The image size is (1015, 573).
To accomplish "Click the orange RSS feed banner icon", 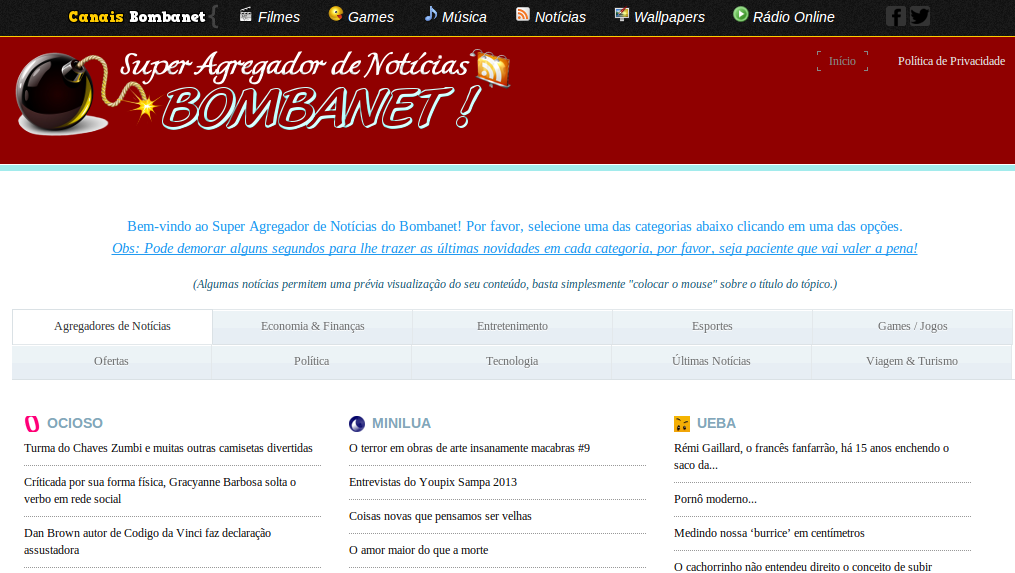I will 492,69.
